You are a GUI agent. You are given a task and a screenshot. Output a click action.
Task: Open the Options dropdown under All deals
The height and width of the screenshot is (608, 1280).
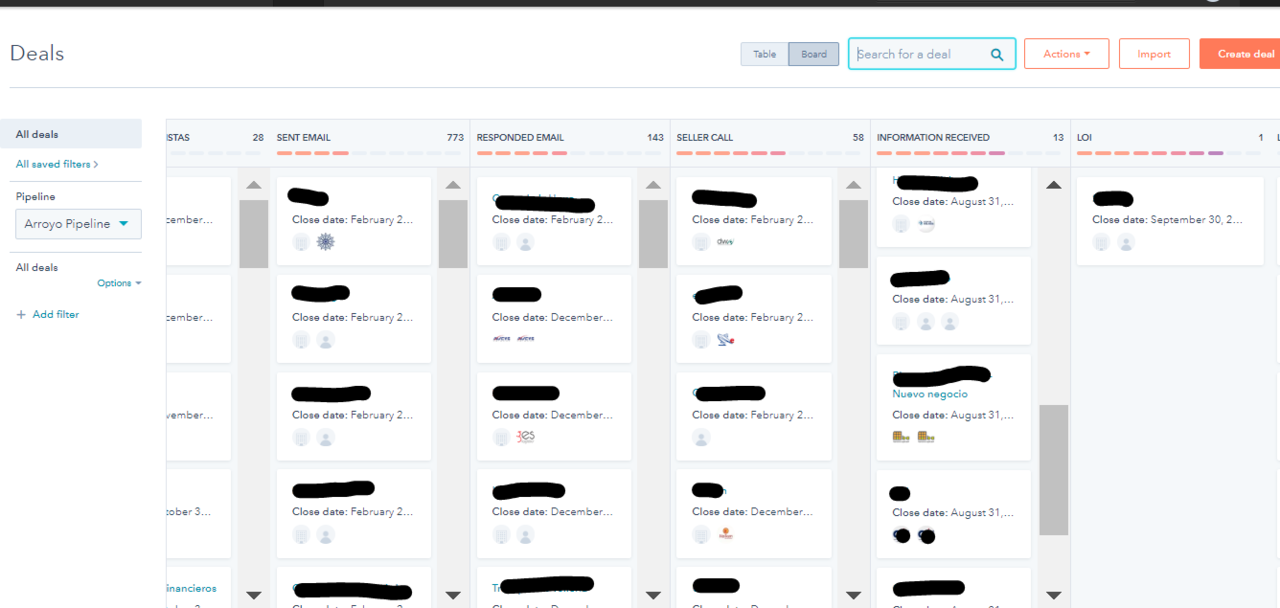(118, 283)
